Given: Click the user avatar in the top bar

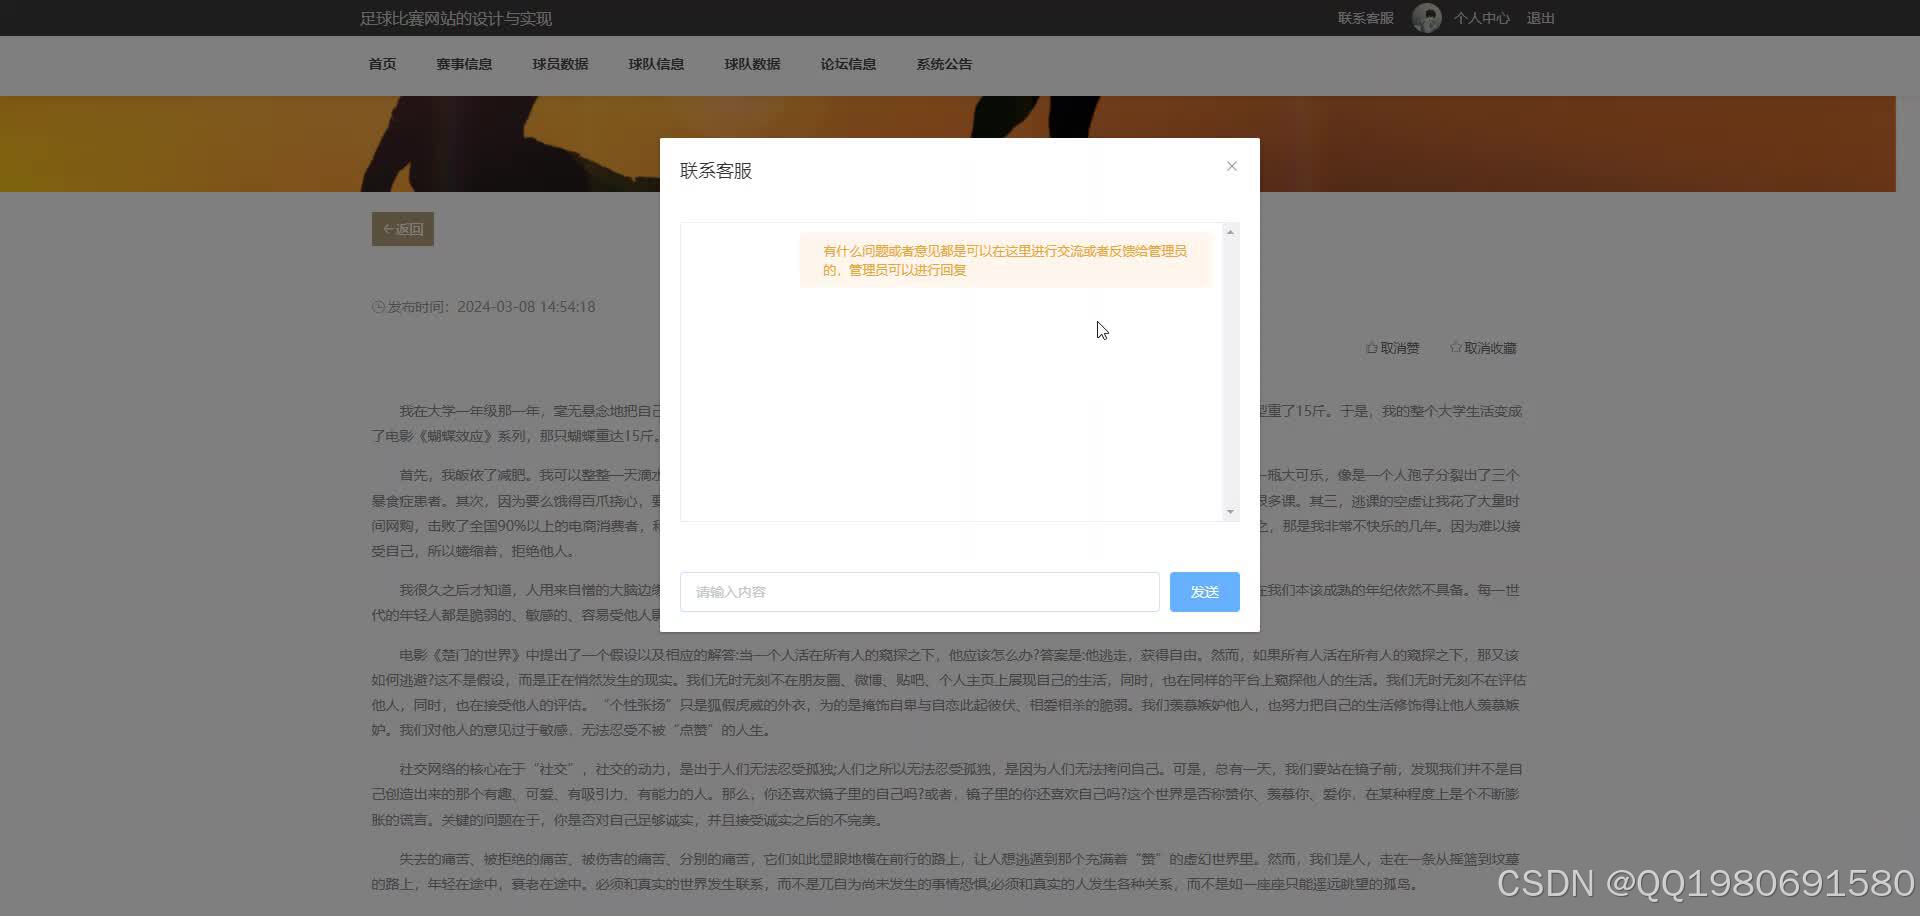Looking at the screenshot, I should click(1427, 17).
